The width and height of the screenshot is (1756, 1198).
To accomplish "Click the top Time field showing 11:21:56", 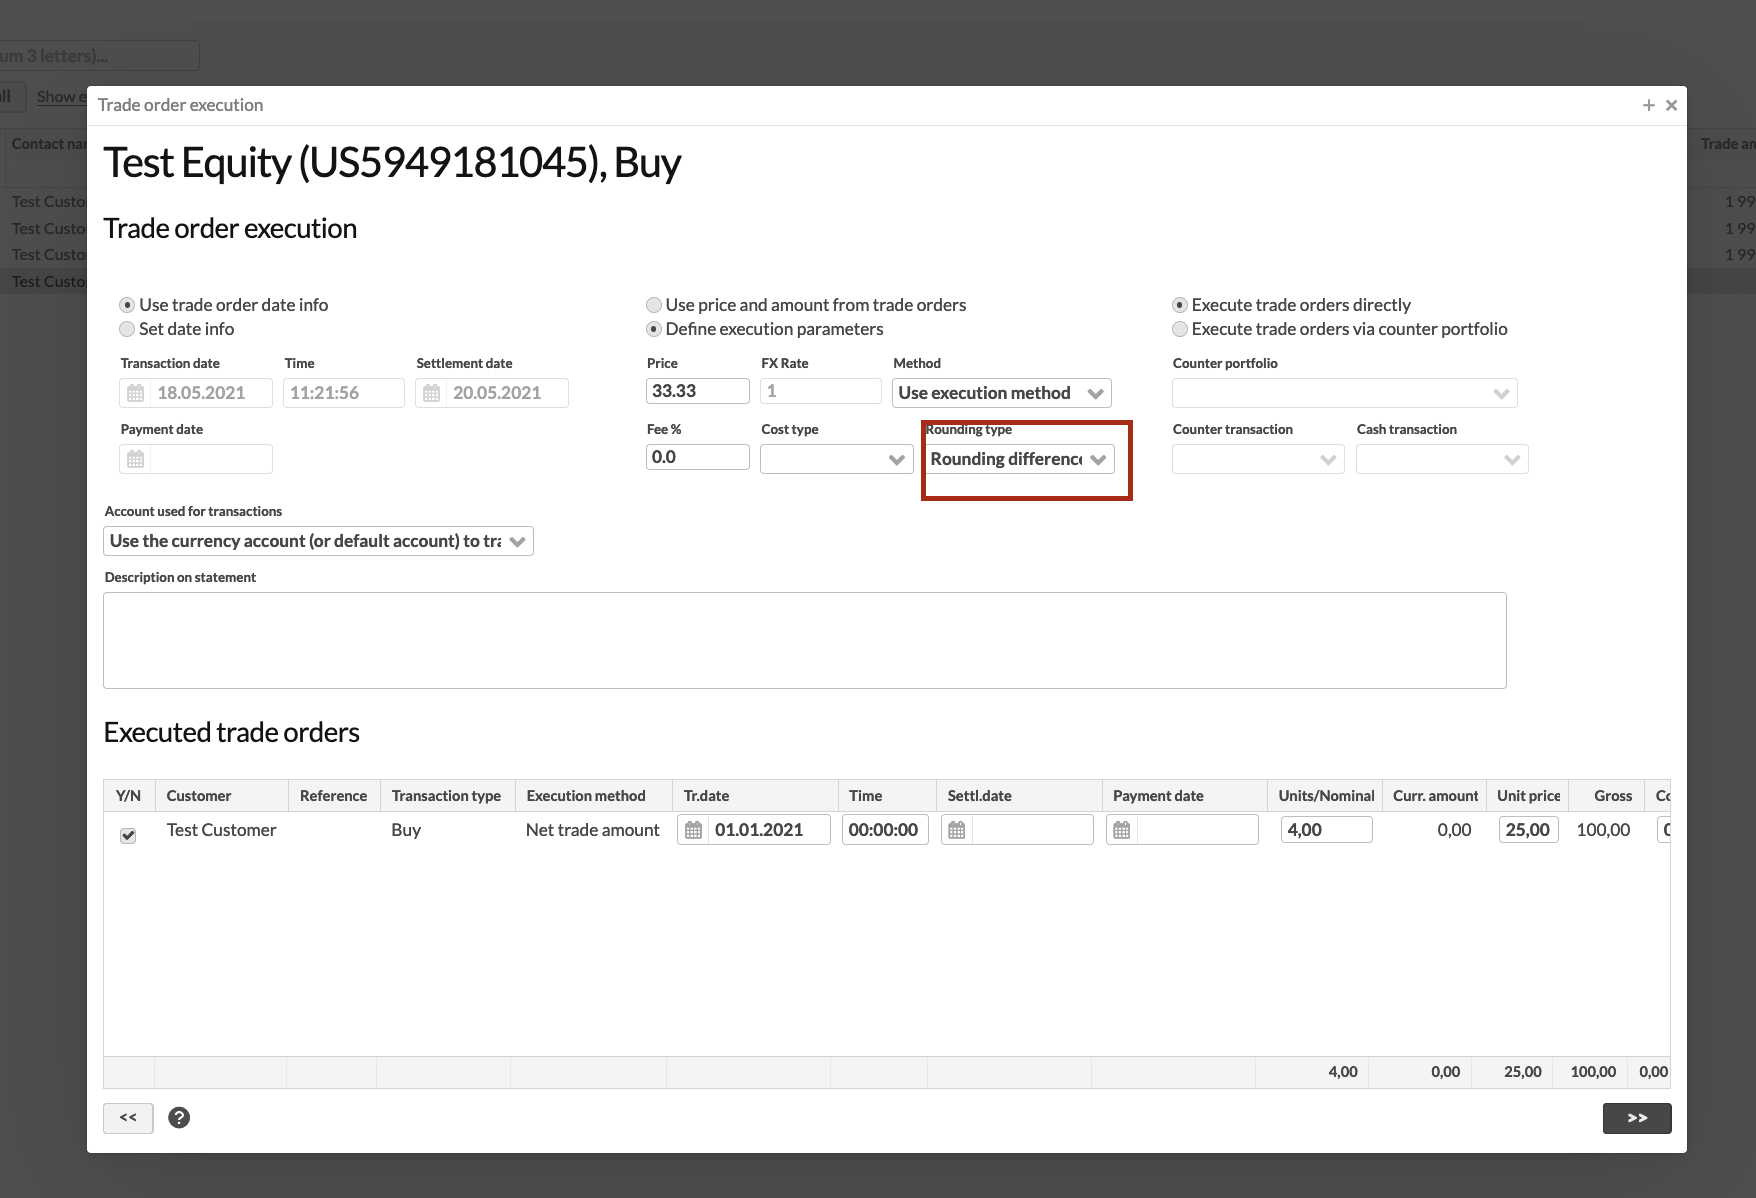I will [x=344, y=393].
